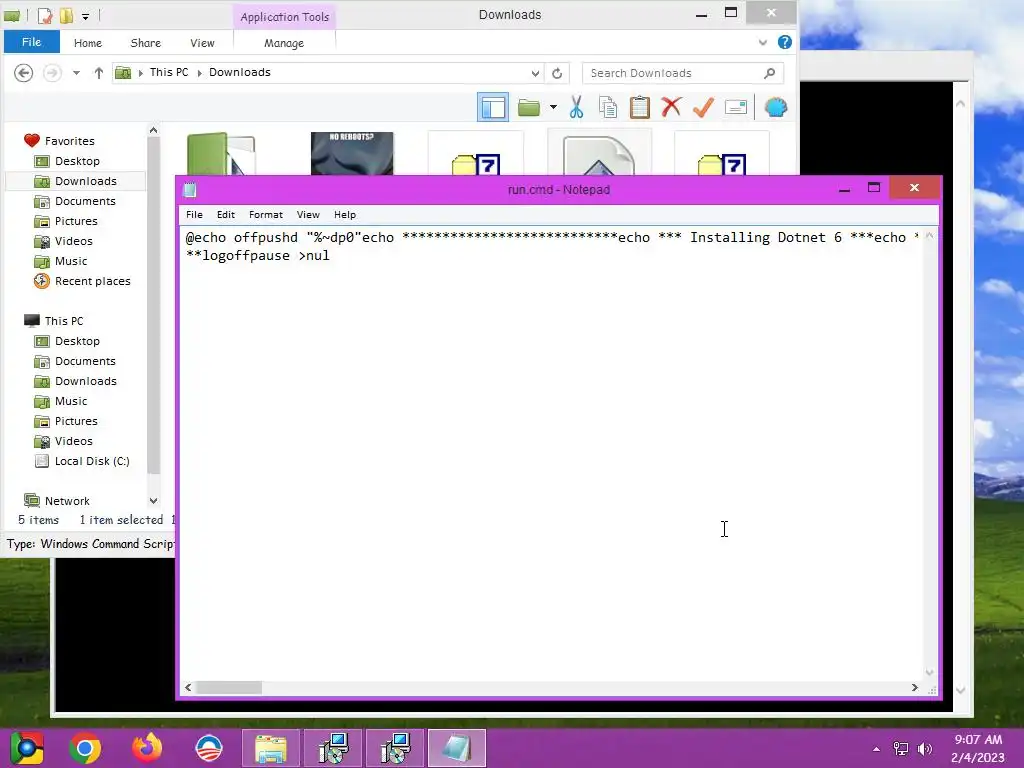Click navigation pane scroll up arrow

coord(153,130)
